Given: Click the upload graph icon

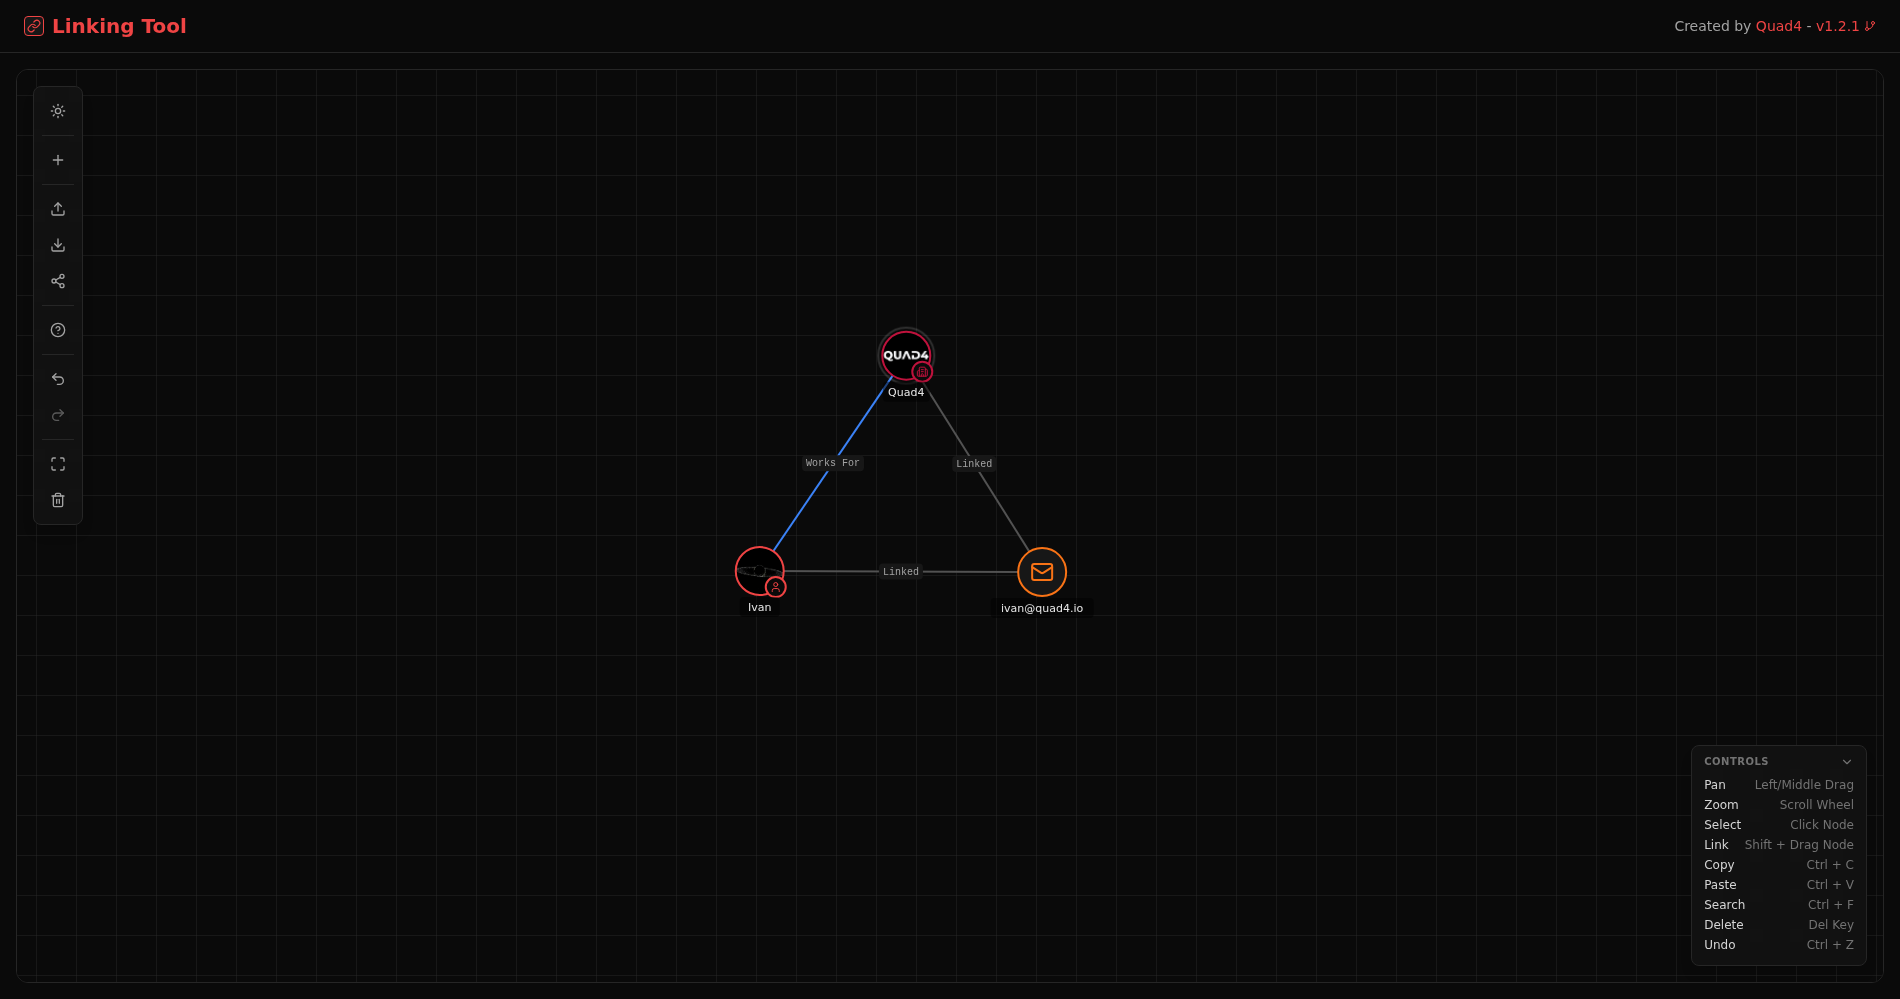Looking at the screenshot, I should (57, 208).
